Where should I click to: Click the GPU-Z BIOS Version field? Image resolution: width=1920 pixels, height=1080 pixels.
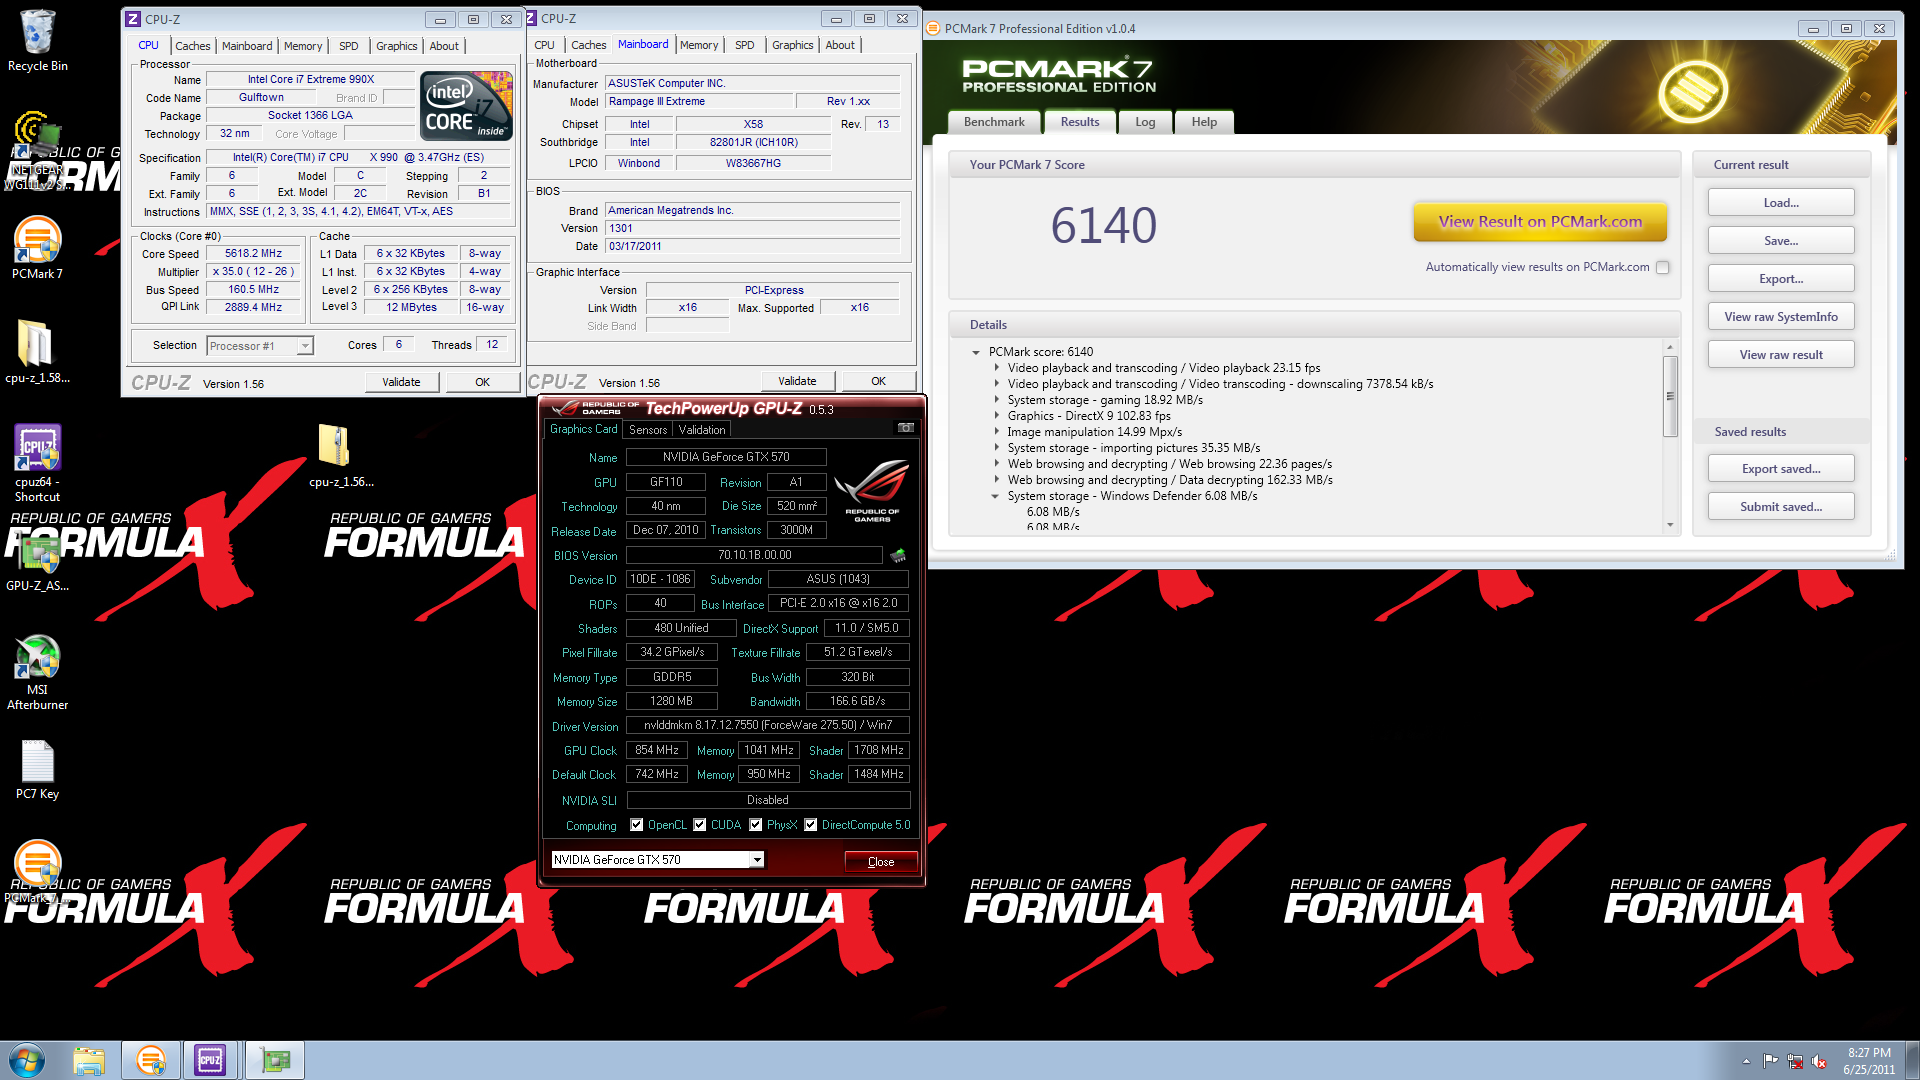(754, 555)
